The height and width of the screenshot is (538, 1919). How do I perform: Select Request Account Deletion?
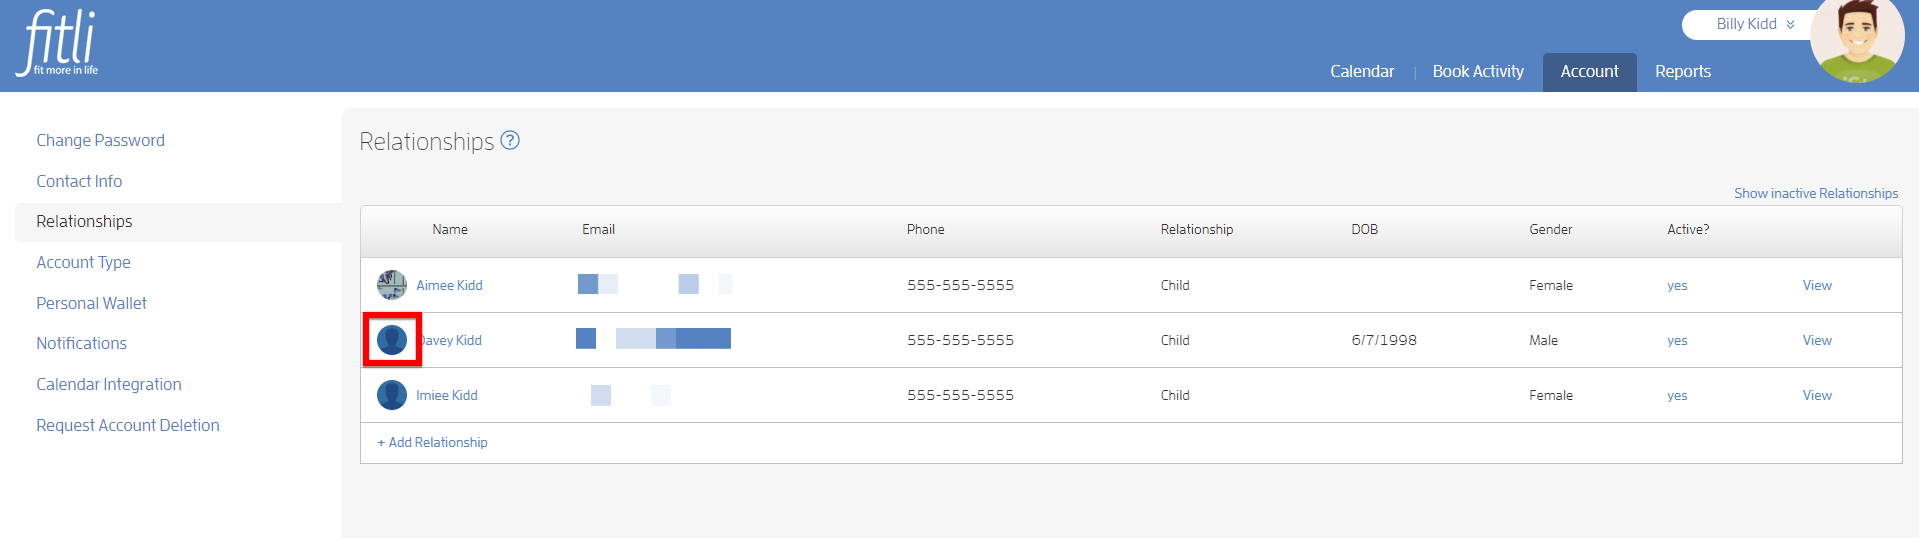[x=128, y=425]
